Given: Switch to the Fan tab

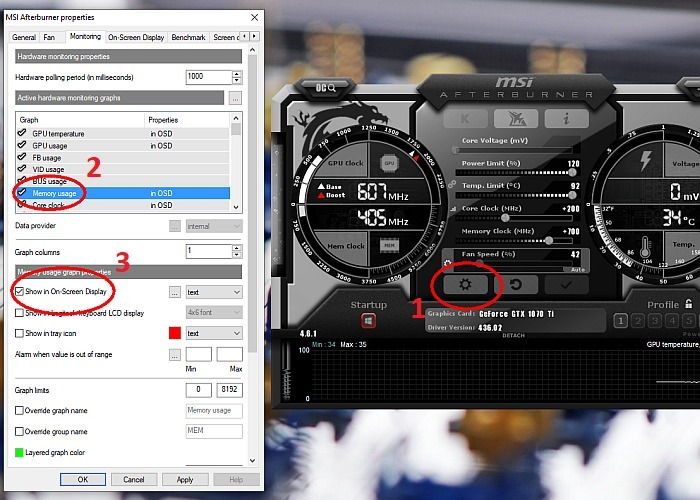Looking at the screenshot, I should (49, 38).
